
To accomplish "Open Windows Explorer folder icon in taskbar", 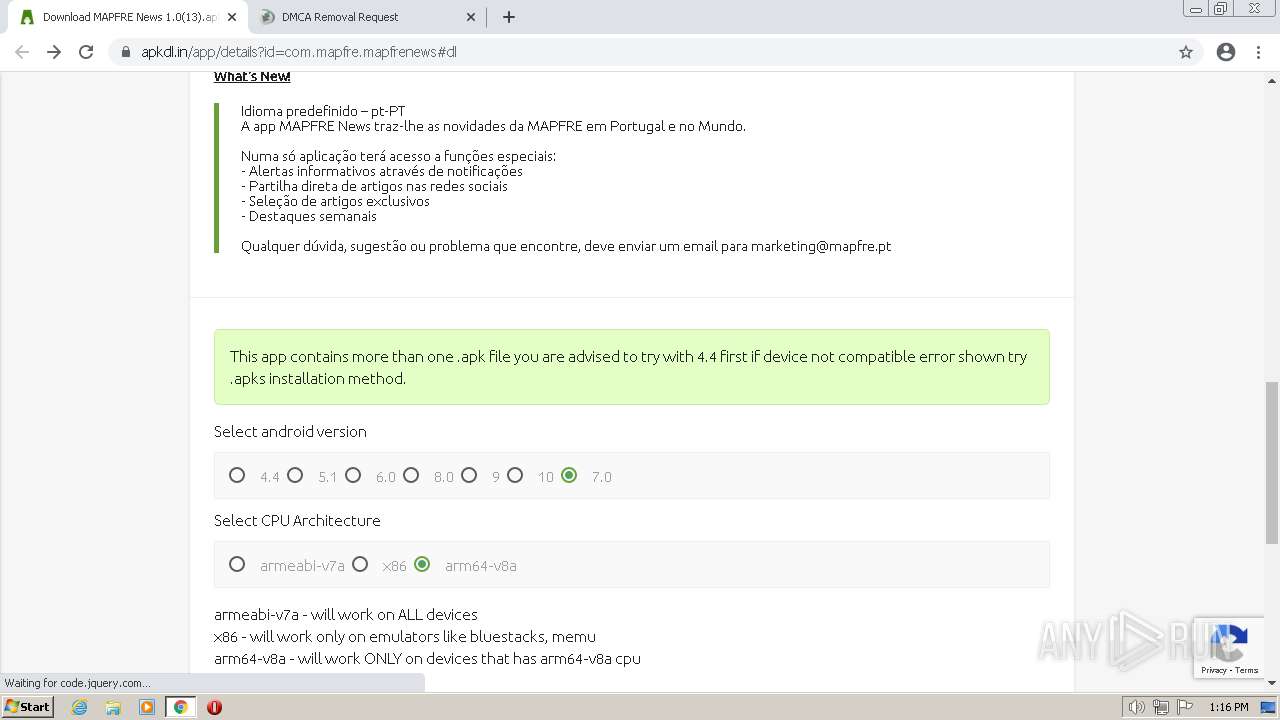I will point(113,707).
